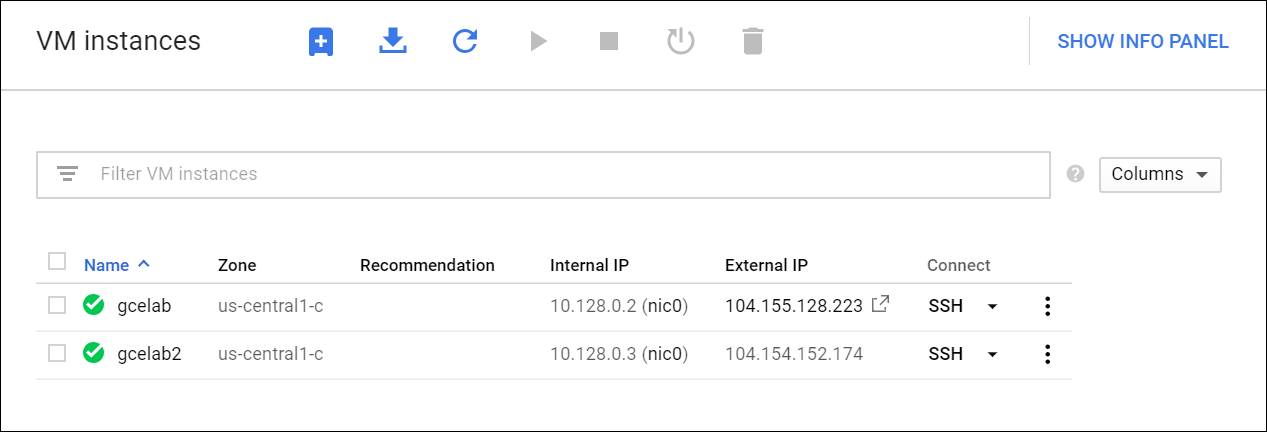Expand SSH options arrow for gcelab2

click(x=992, y=354)
